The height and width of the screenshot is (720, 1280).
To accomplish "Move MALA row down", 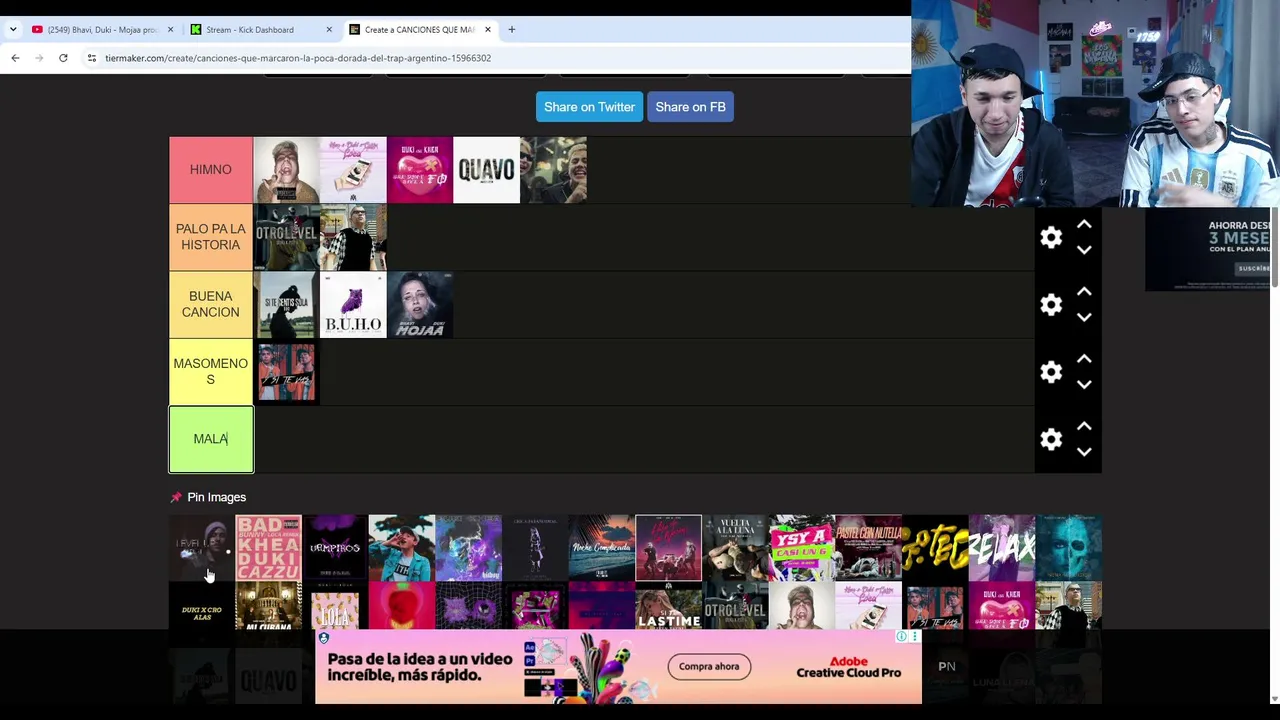I will pyautogui.click(x=1084, y=451).
